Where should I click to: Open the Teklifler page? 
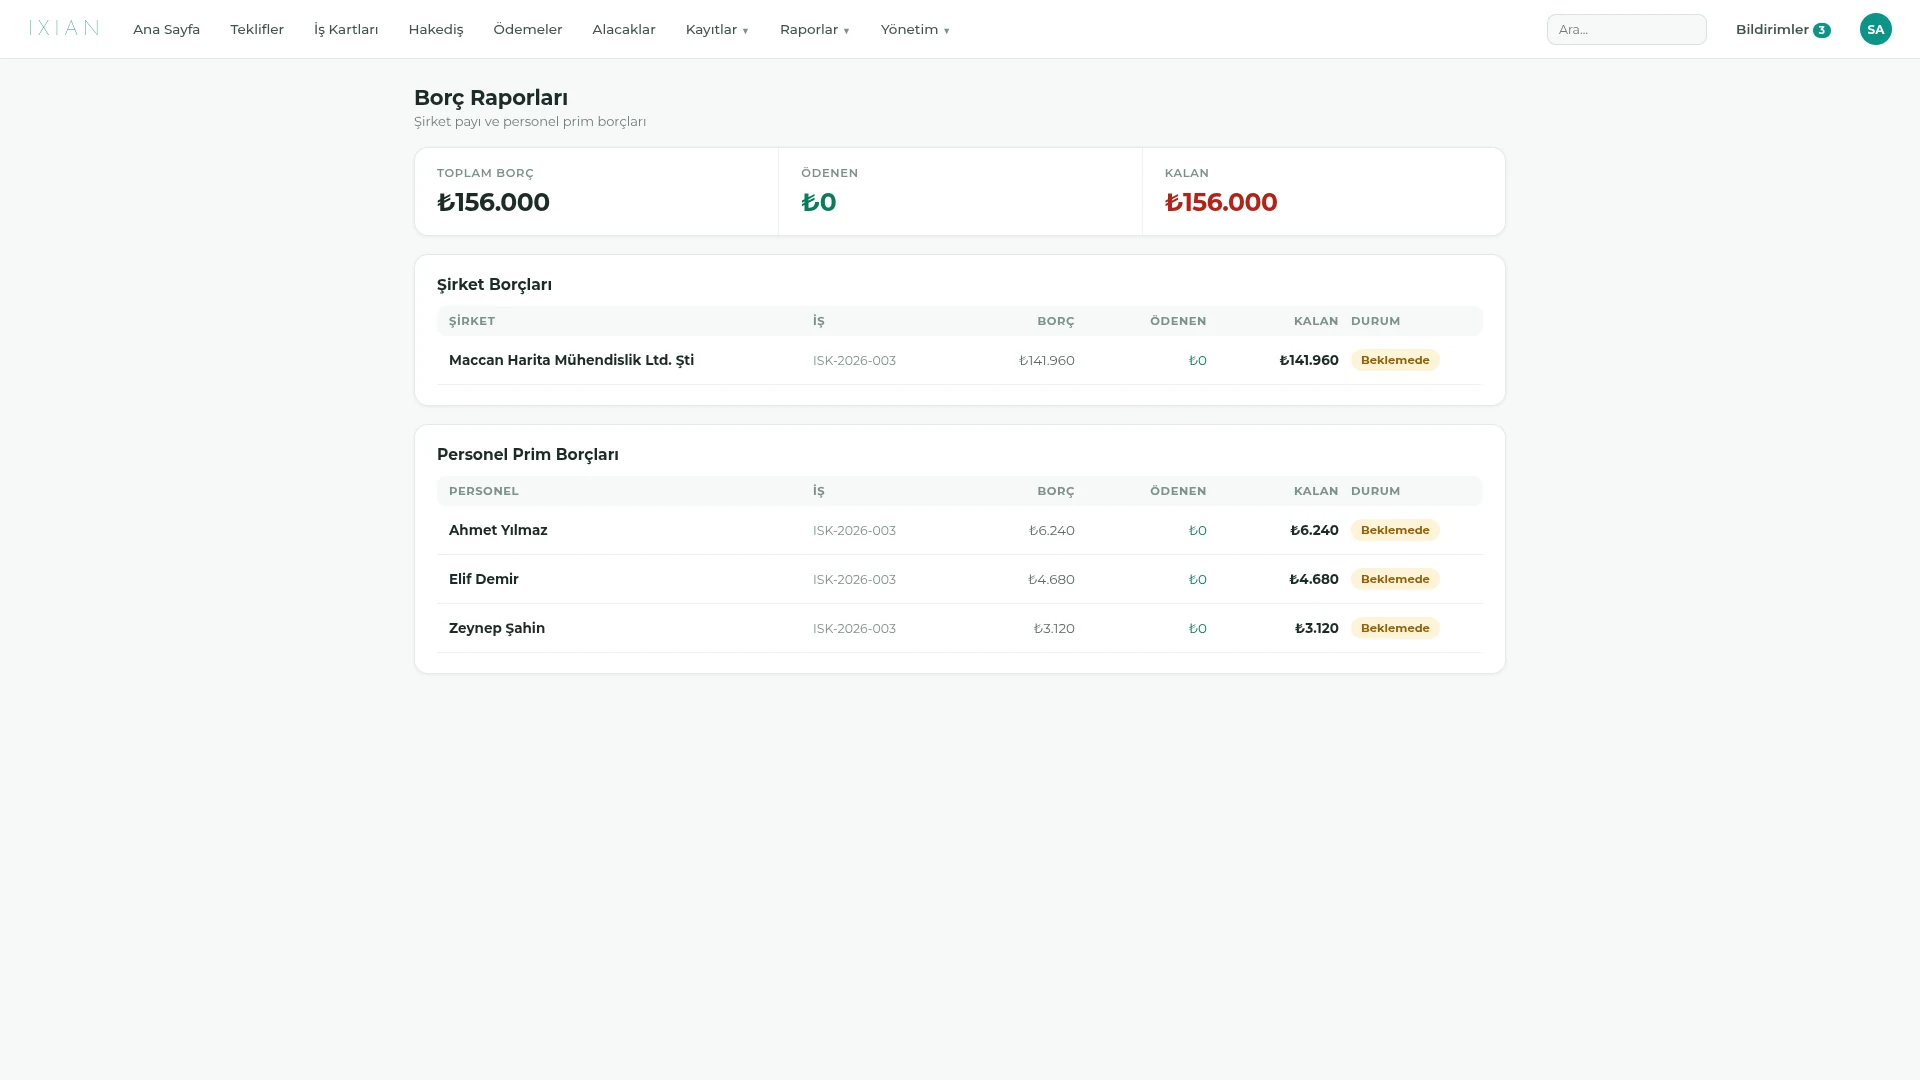click(257, 29)
